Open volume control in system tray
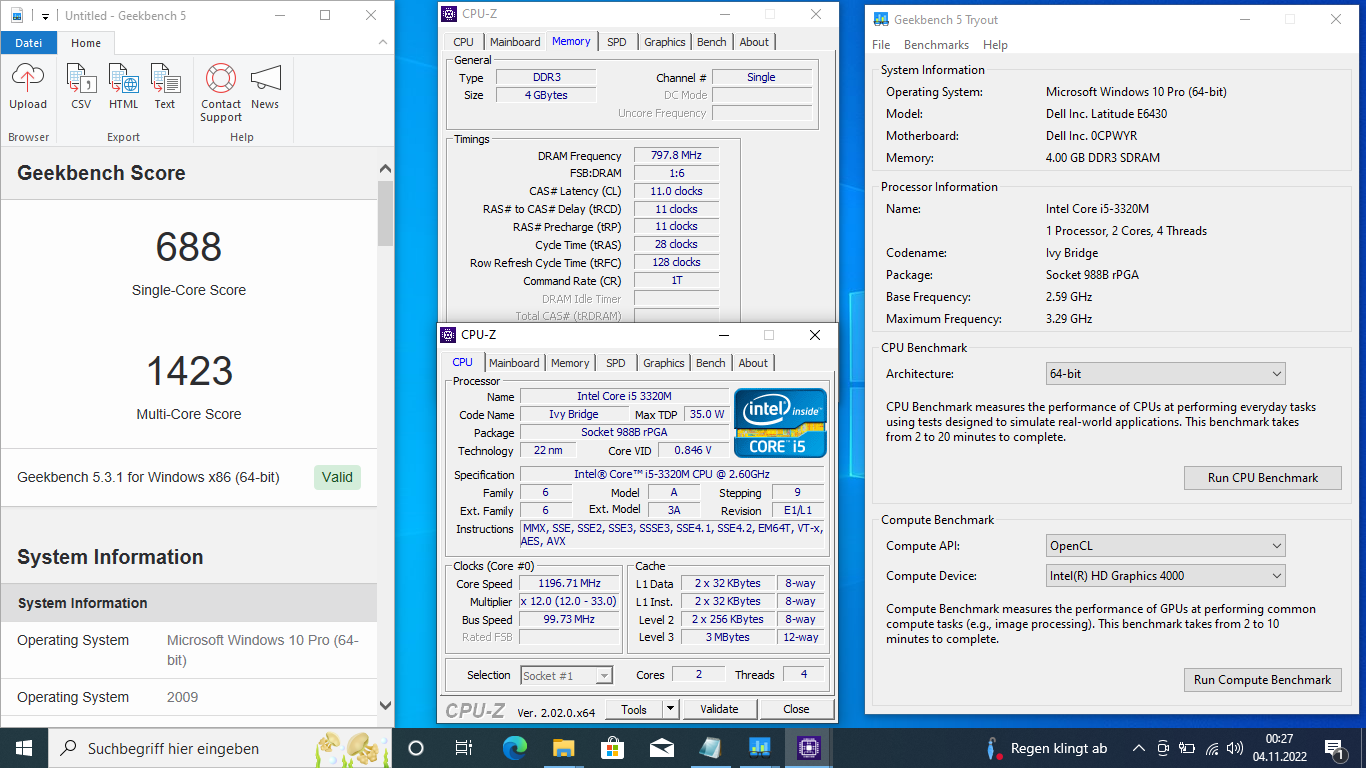 coord(1237,748)
